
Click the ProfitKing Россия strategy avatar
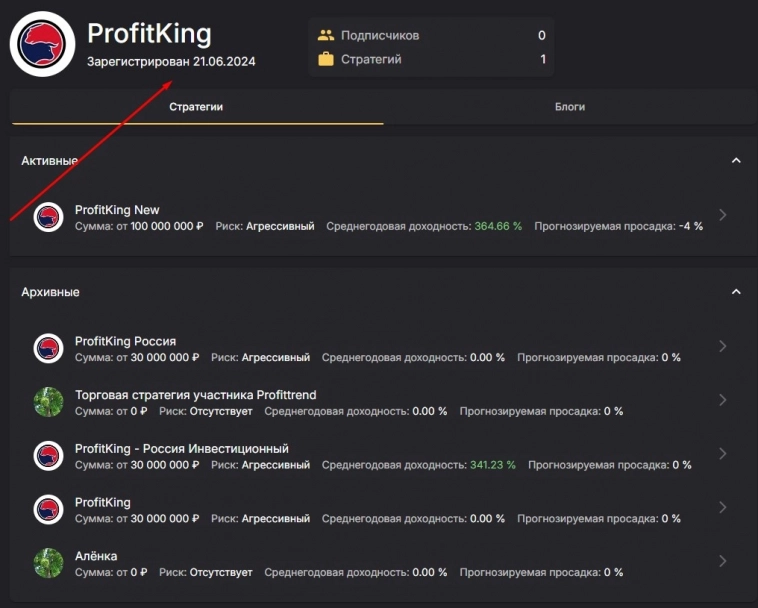click(x=48, y=348)
